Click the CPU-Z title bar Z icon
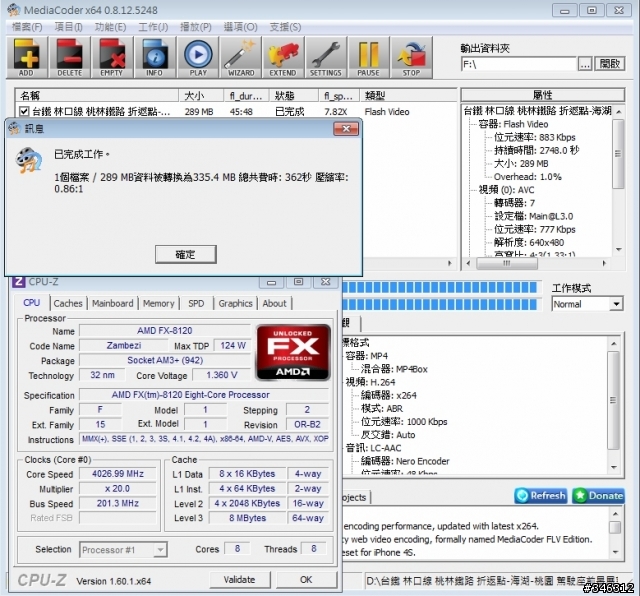This screenshot has height=596, width=640. pyautogui.click(x=18, y=282)
